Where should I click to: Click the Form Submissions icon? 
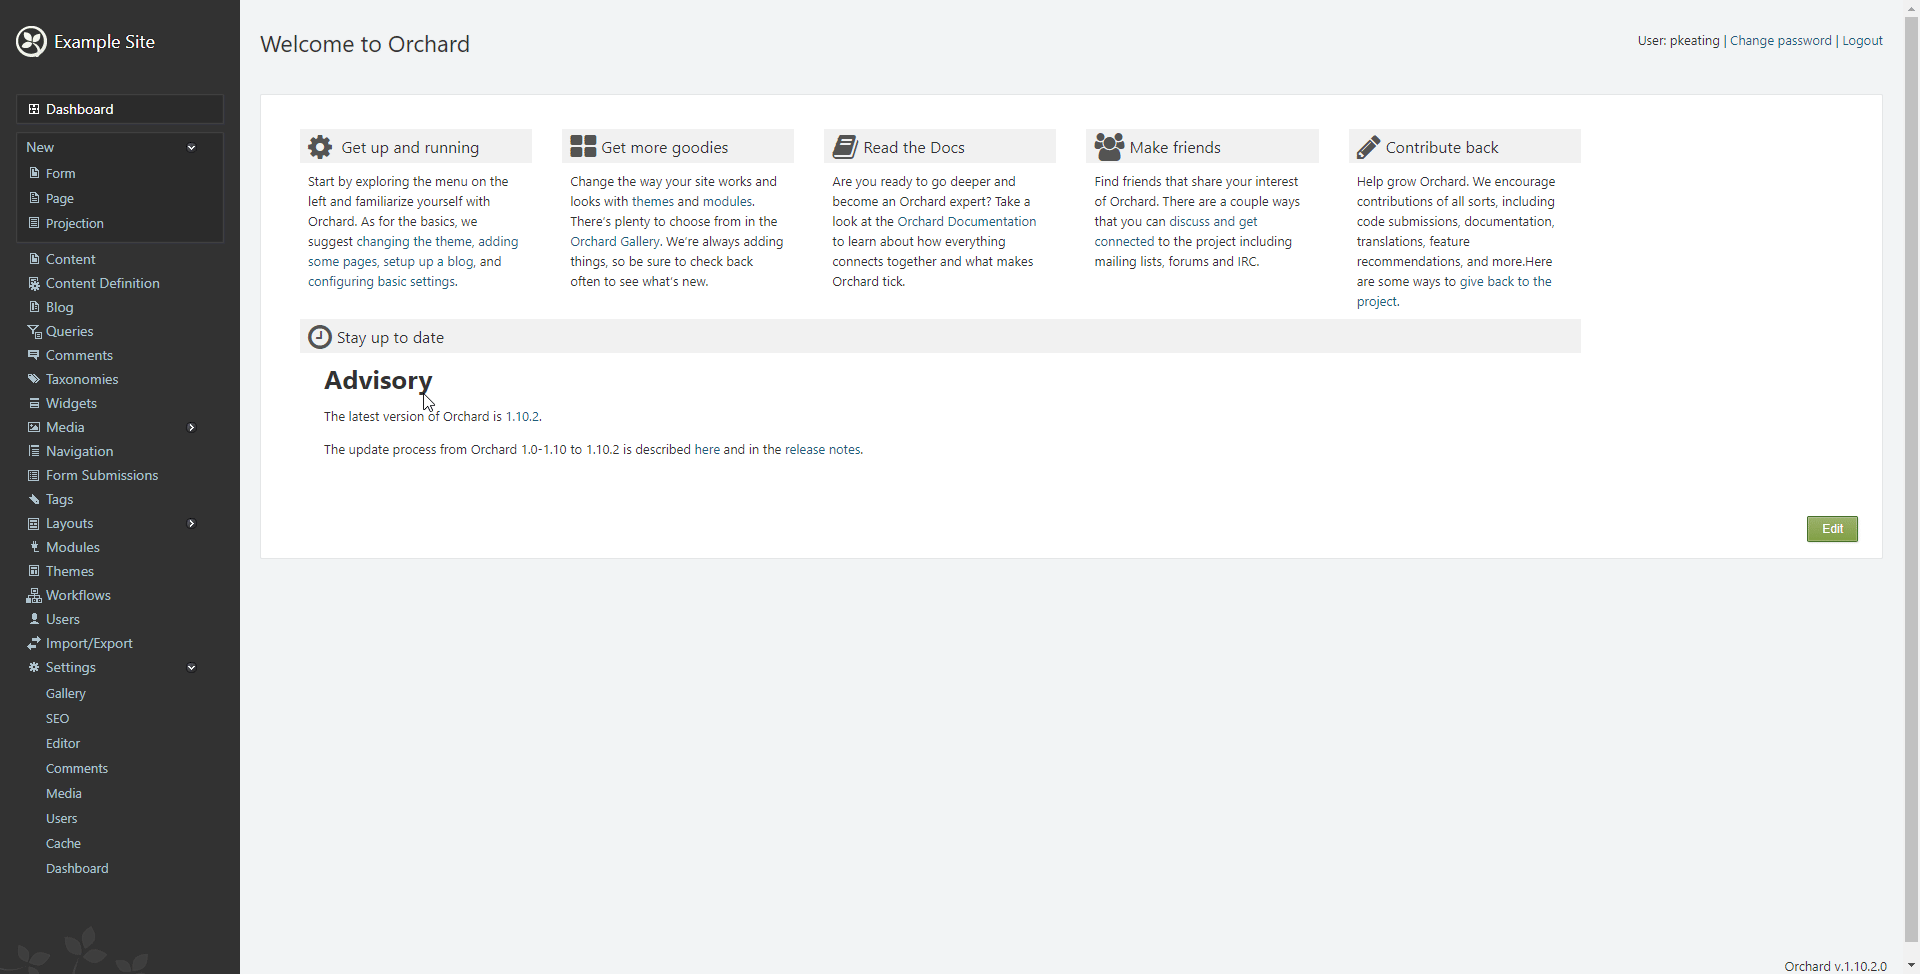(x=34, y=475)
